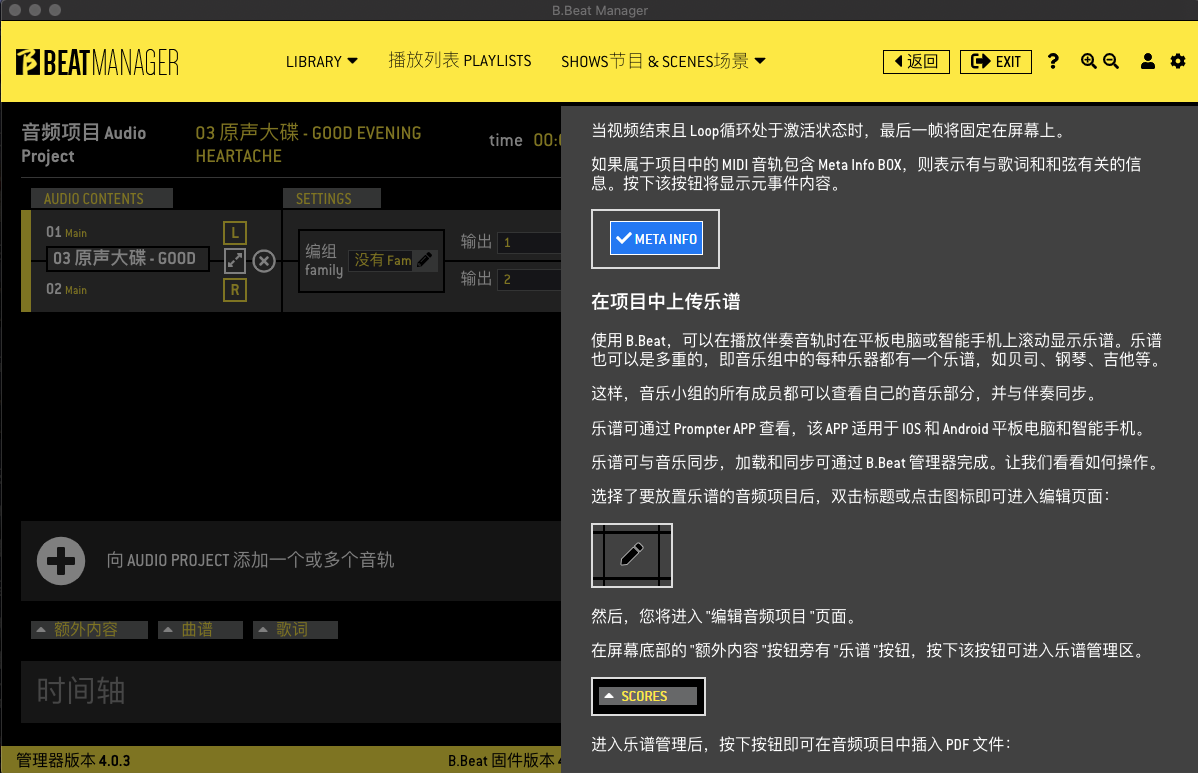
Task: Click the first 输出 field showing 1
Action: click(x=529, y=242)
